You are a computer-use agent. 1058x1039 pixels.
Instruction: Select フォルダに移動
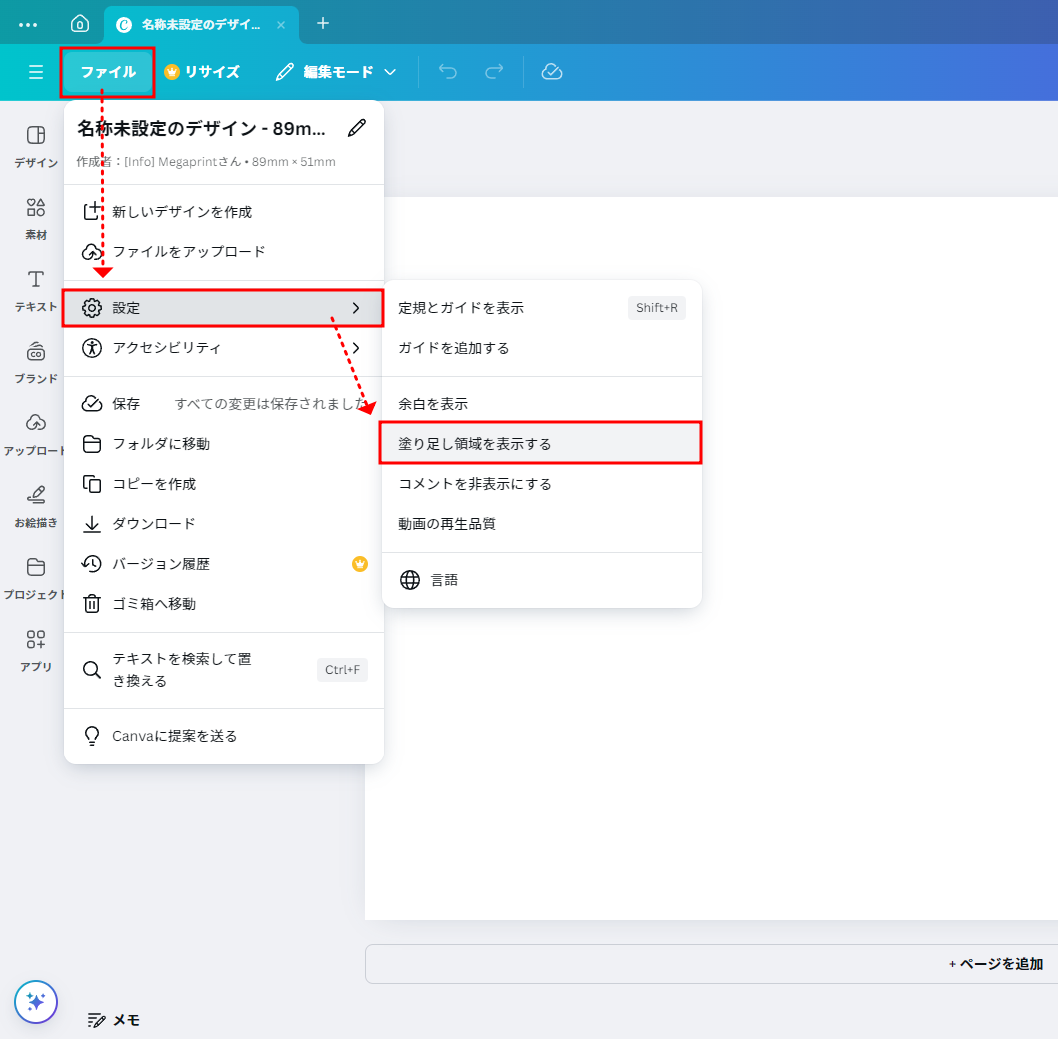(x=224, y=443)
